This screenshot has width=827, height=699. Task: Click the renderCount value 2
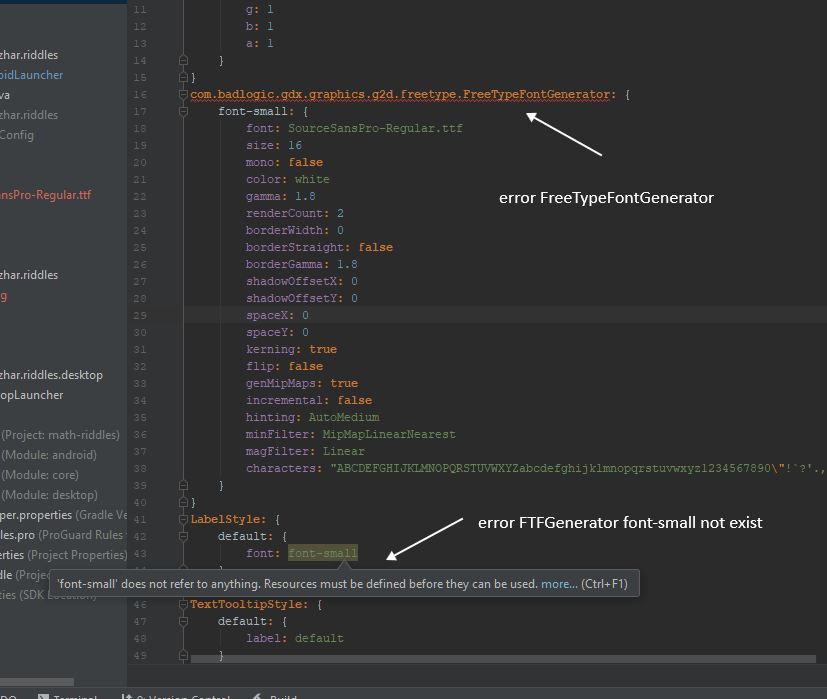(340, 213)
